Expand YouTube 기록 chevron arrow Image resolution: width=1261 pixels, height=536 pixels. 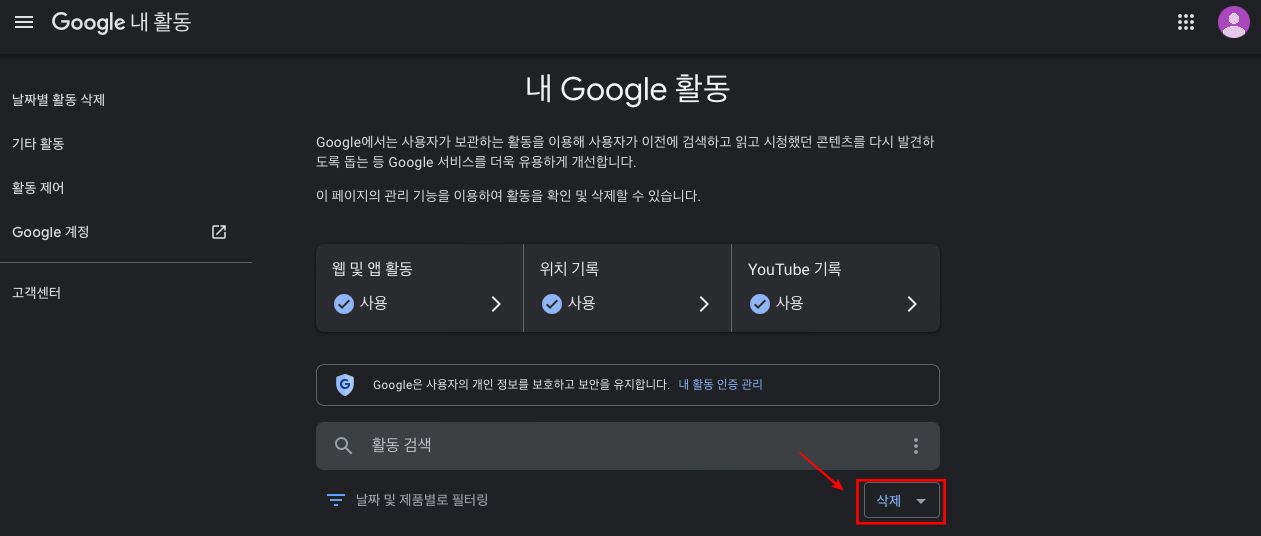coord(912,304)
